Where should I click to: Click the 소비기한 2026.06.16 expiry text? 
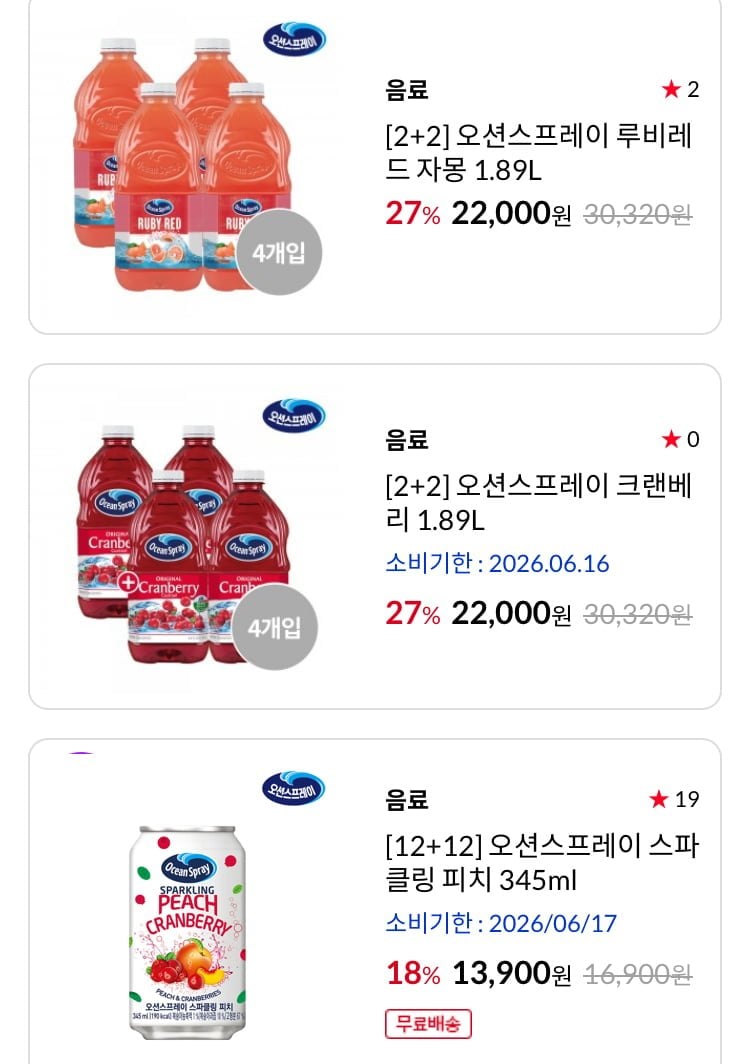coord(497,563)
